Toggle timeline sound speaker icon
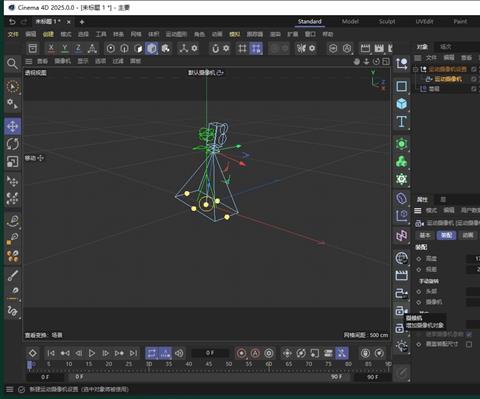This screenshot has width=480, height=399. tap(179, 353)
